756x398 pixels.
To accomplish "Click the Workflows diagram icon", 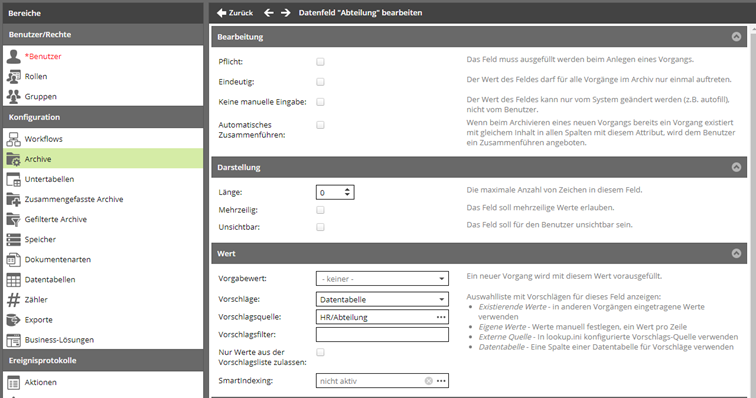I will tap(14, 139).
